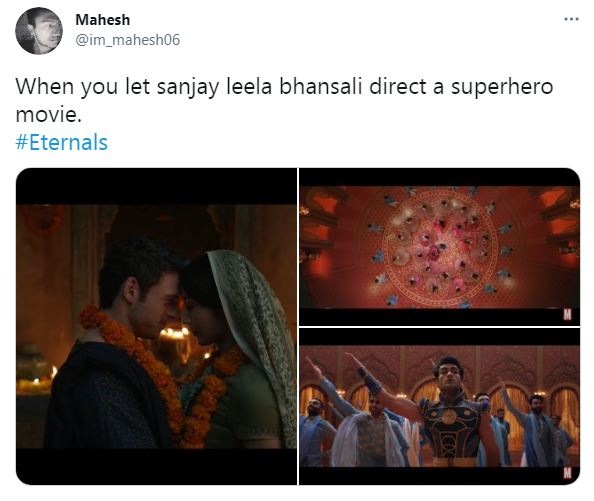View the bottom-right image of dancers with raised arms
Image resolution: width=594 pixels, height=501 pixels.
click(x=439, y=406)
